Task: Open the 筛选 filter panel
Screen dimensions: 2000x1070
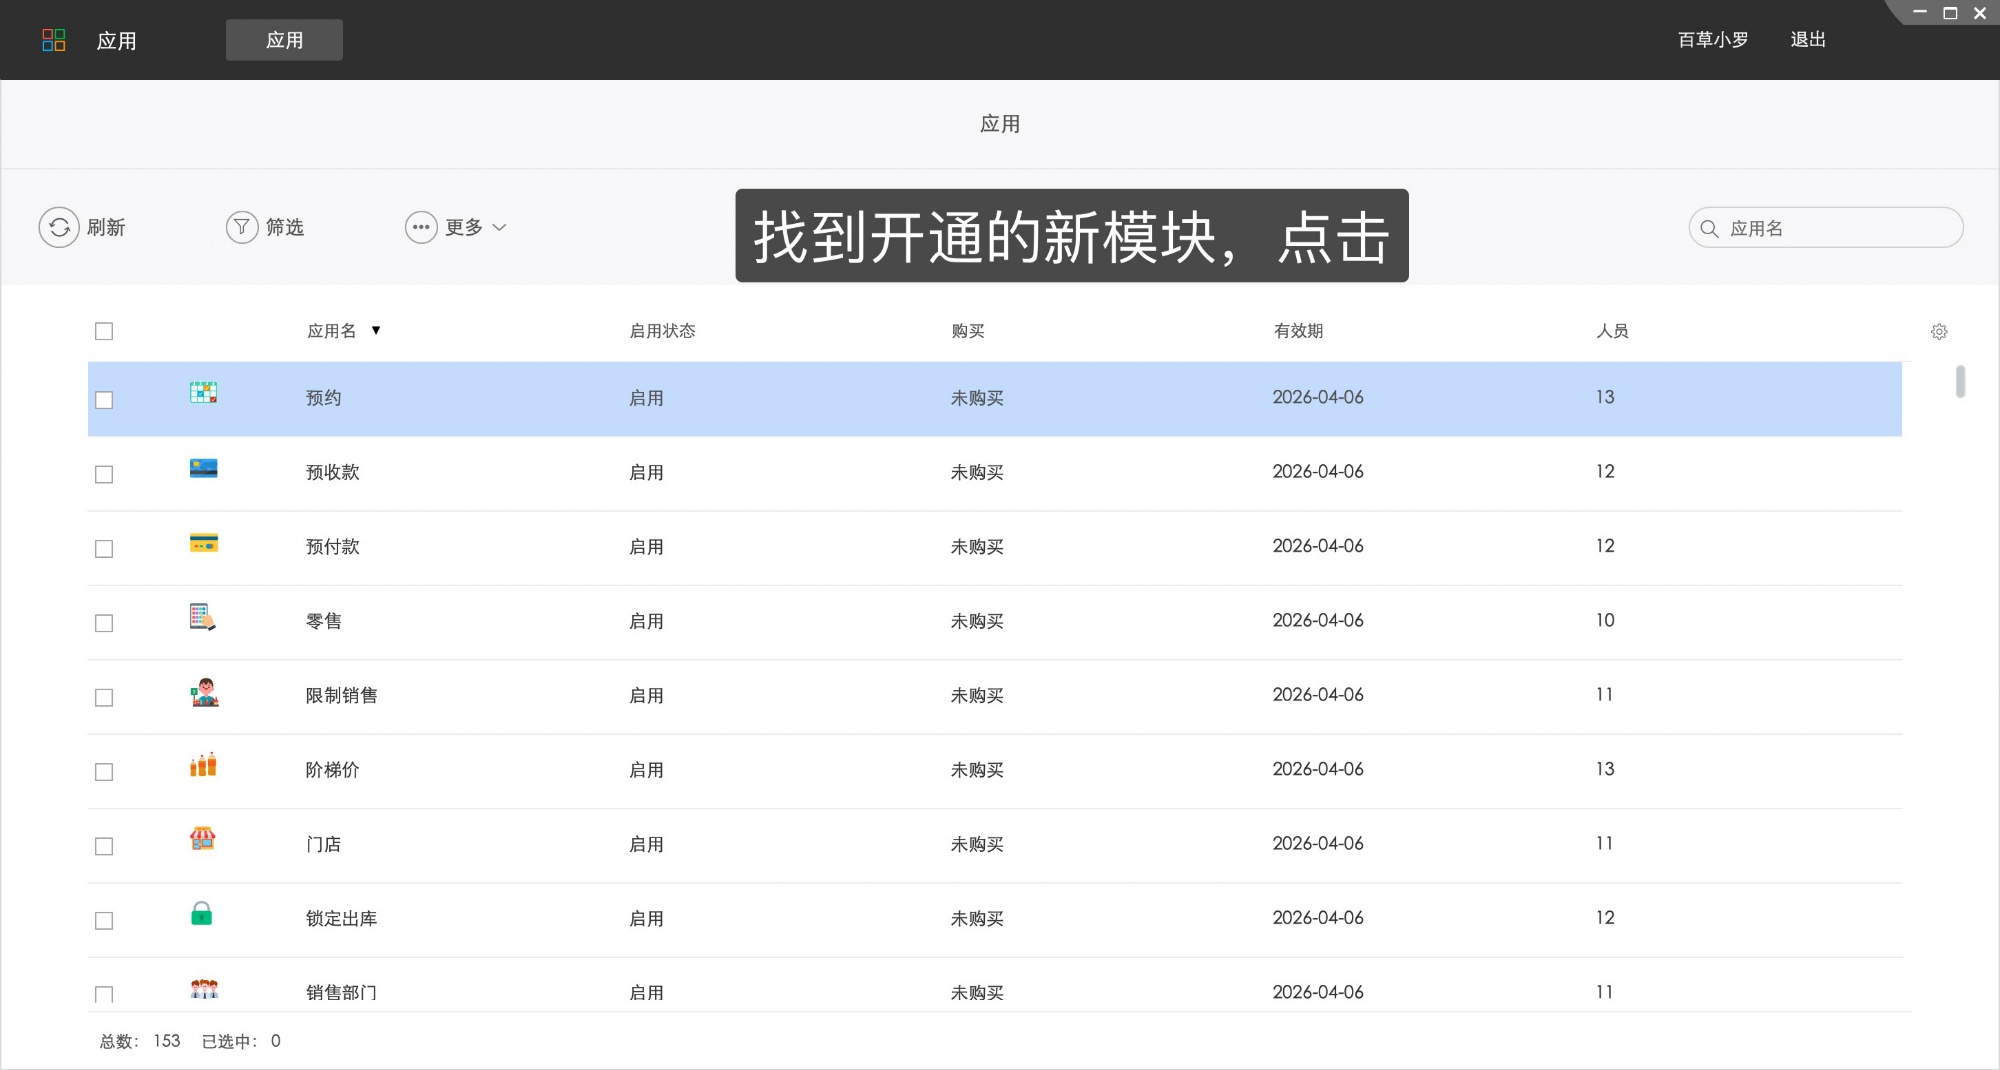Action: point(265,227)
